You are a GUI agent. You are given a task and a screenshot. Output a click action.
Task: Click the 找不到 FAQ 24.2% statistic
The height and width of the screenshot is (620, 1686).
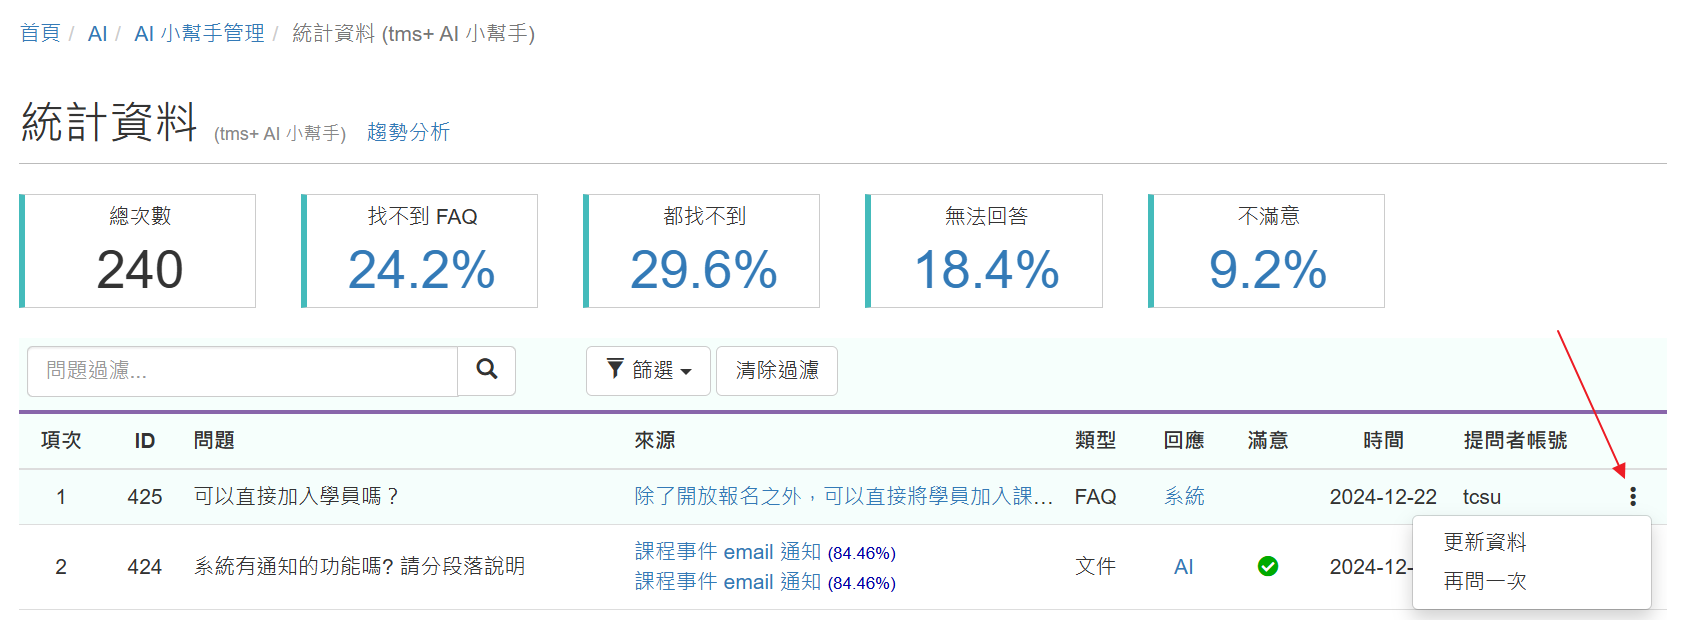pyautogui.click(x=421, y=270)
